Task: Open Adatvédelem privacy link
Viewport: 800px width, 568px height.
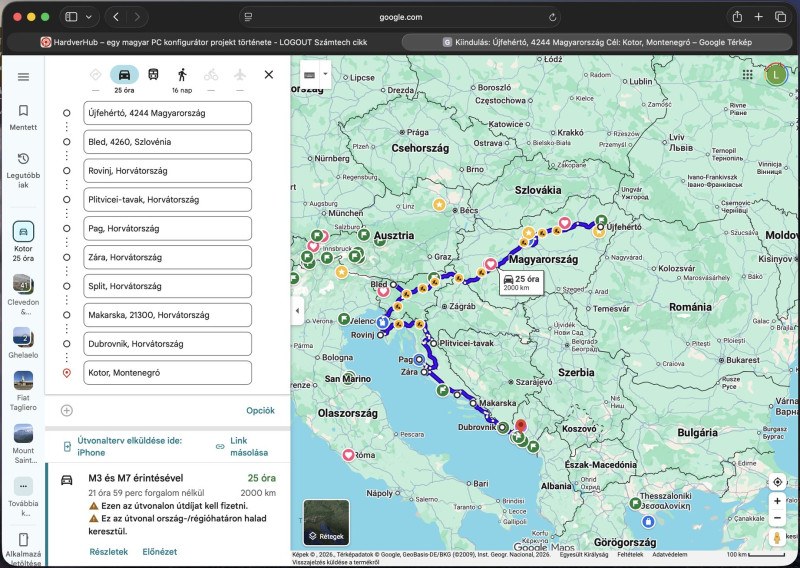Action: [x=669, y=554]
